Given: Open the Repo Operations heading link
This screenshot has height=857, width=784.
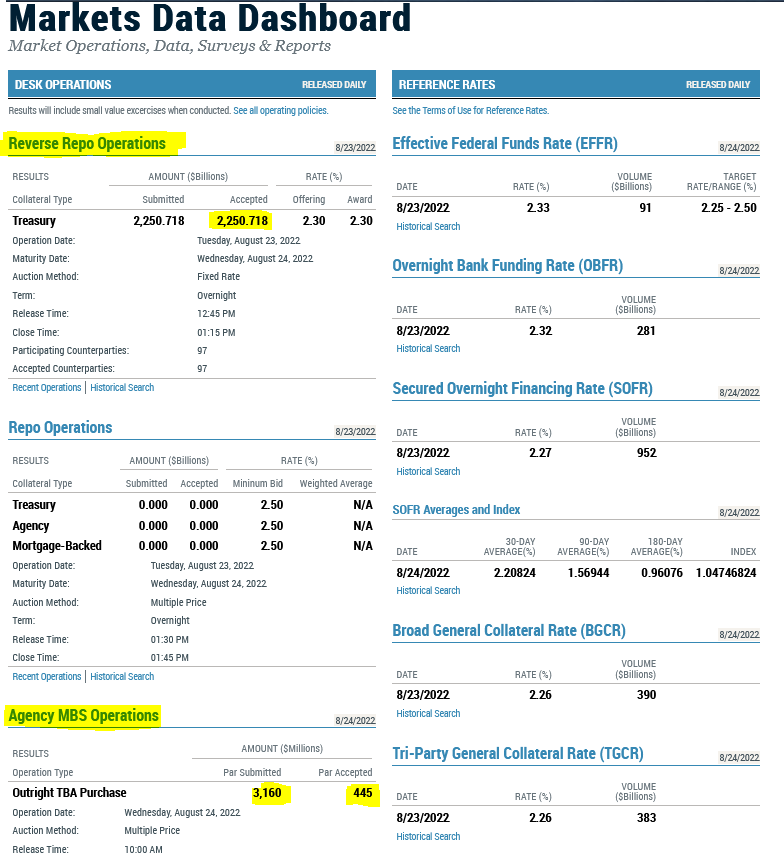Looking at the screenshot, I should [60, 427].
